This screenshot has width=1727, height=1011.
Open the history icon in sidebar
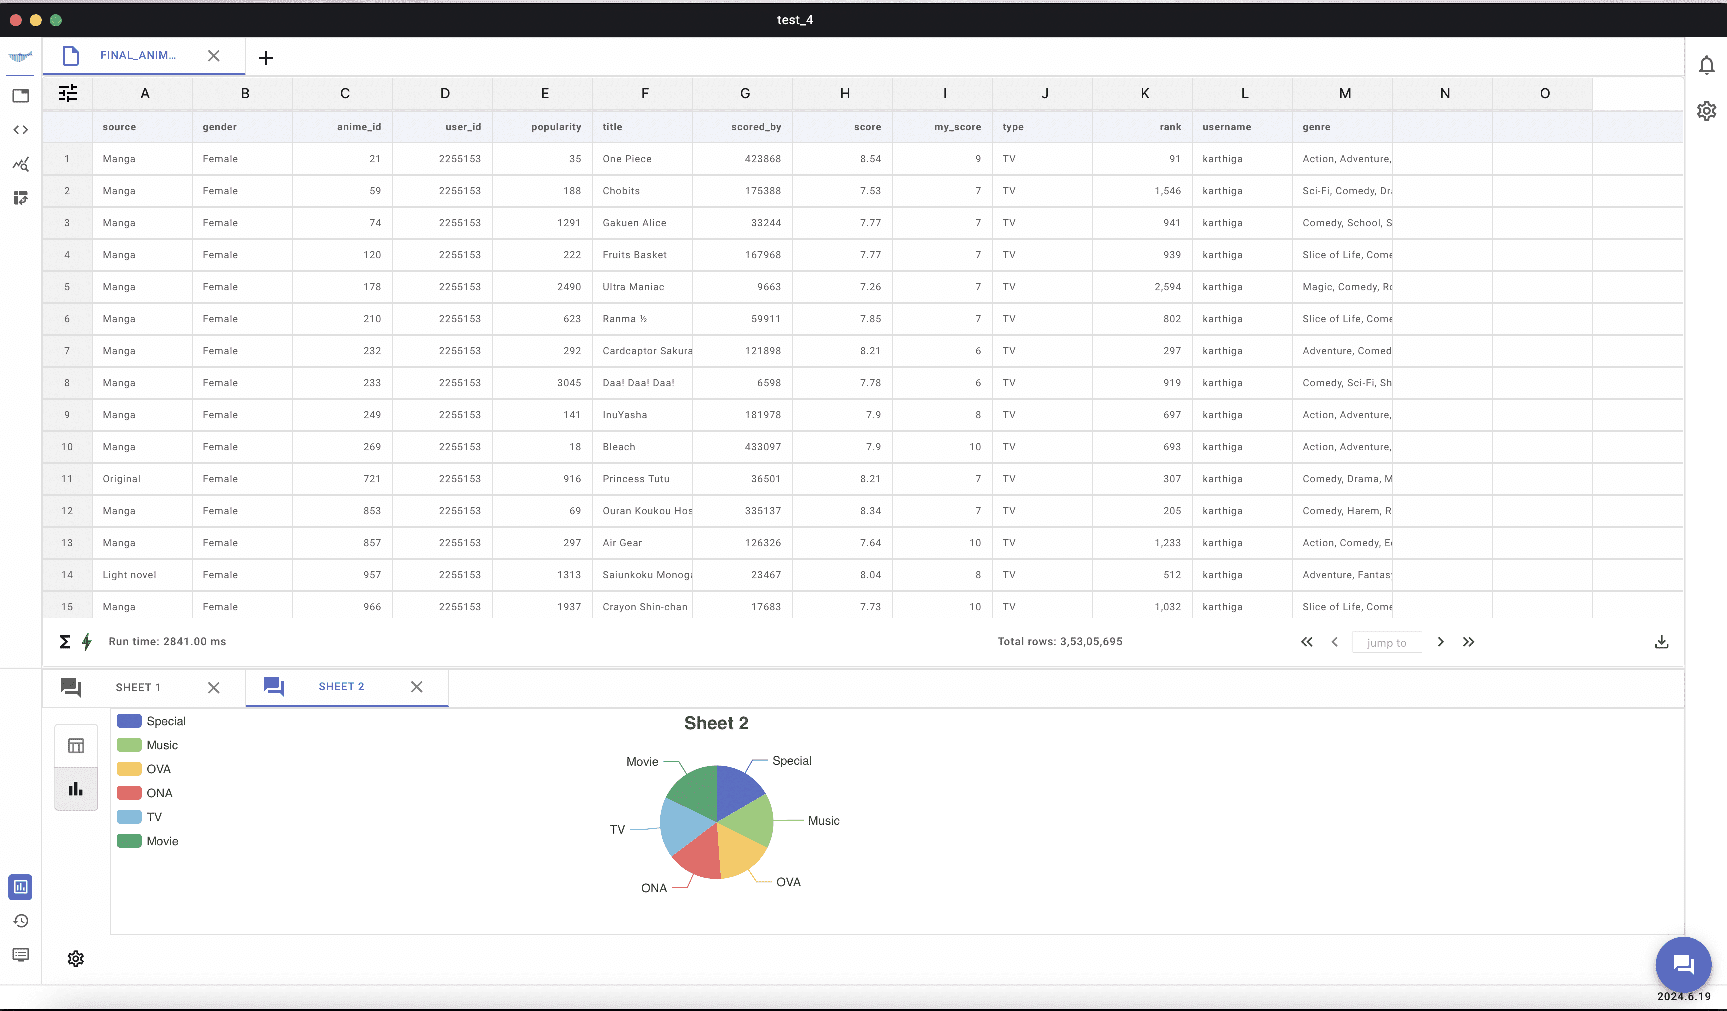[x=20, y=921]
